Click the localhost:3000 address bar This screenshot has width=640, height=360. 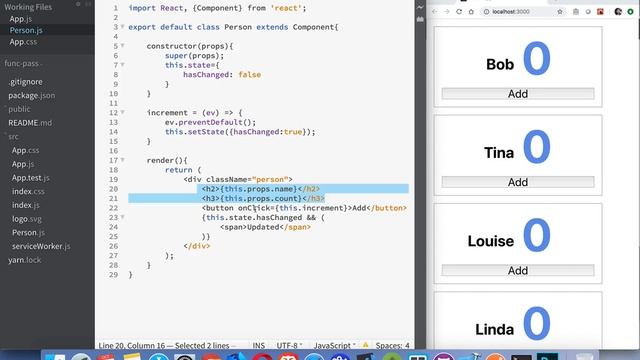click(524, 12)
